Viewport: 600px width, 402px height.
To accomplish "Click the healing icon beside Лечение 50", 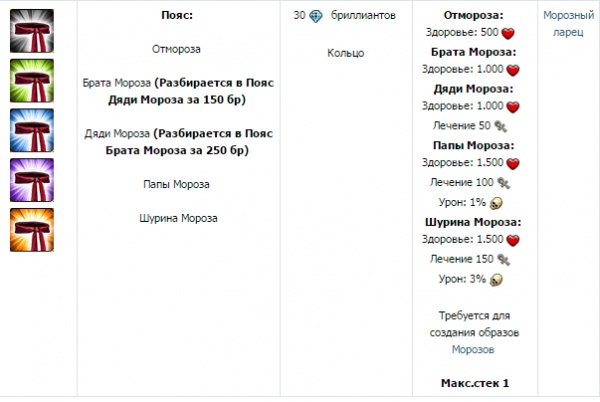I will pyautogui.click(x=501, y=126).
